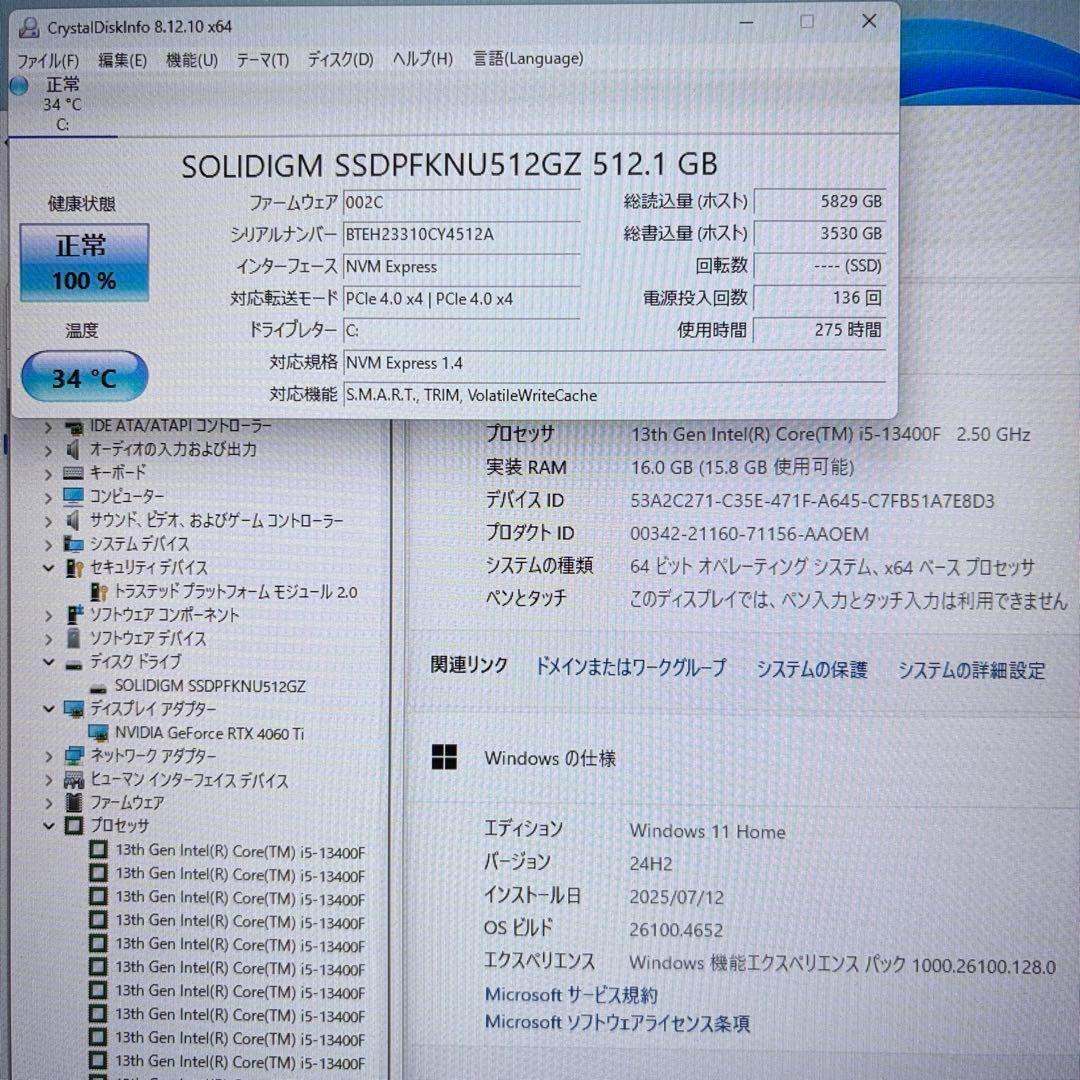This screenshot has width=1080, height=1080.
Task: Open Microsoft ソフトウェアライセンス条項 link
Action: coord(617,1023)
